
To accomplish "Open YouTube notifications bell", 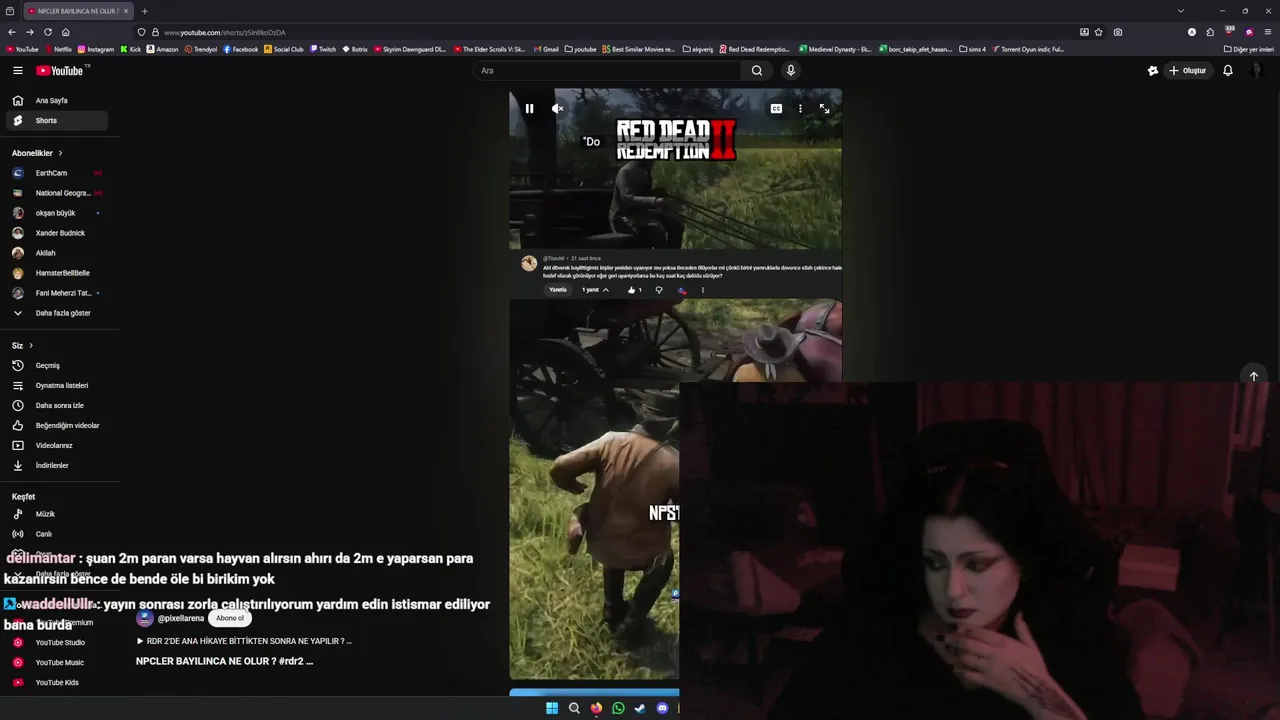I will click(1228, 70).
